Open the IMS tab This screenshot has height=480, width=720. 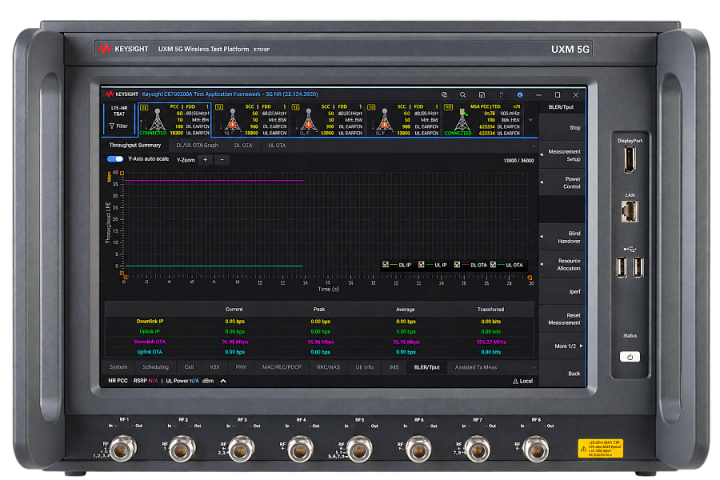point(394,367)
